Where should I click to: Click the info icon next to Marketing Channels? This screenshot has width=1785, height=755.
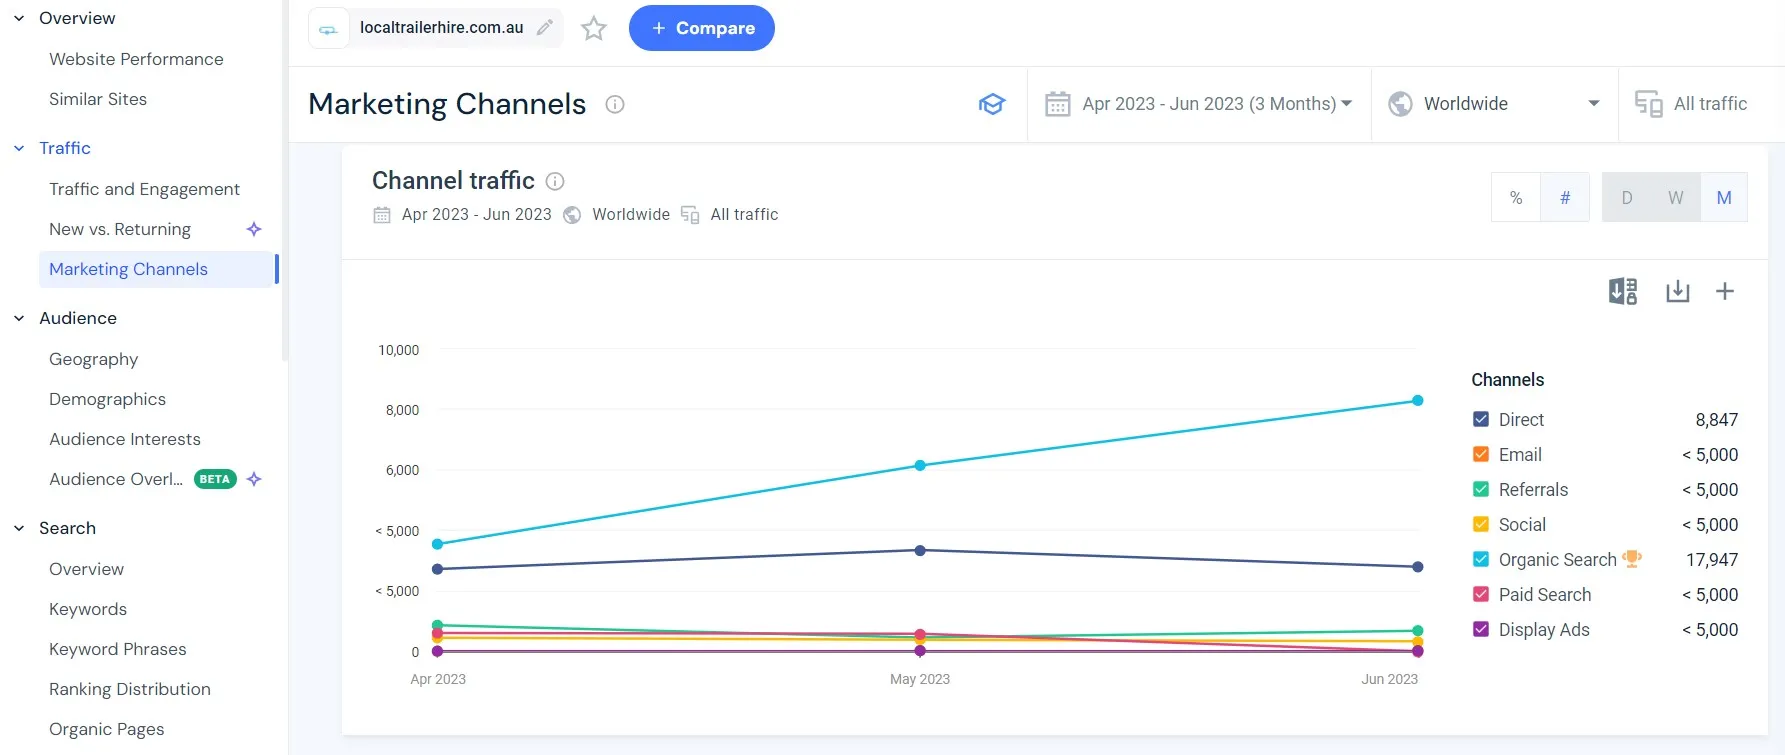615,104
